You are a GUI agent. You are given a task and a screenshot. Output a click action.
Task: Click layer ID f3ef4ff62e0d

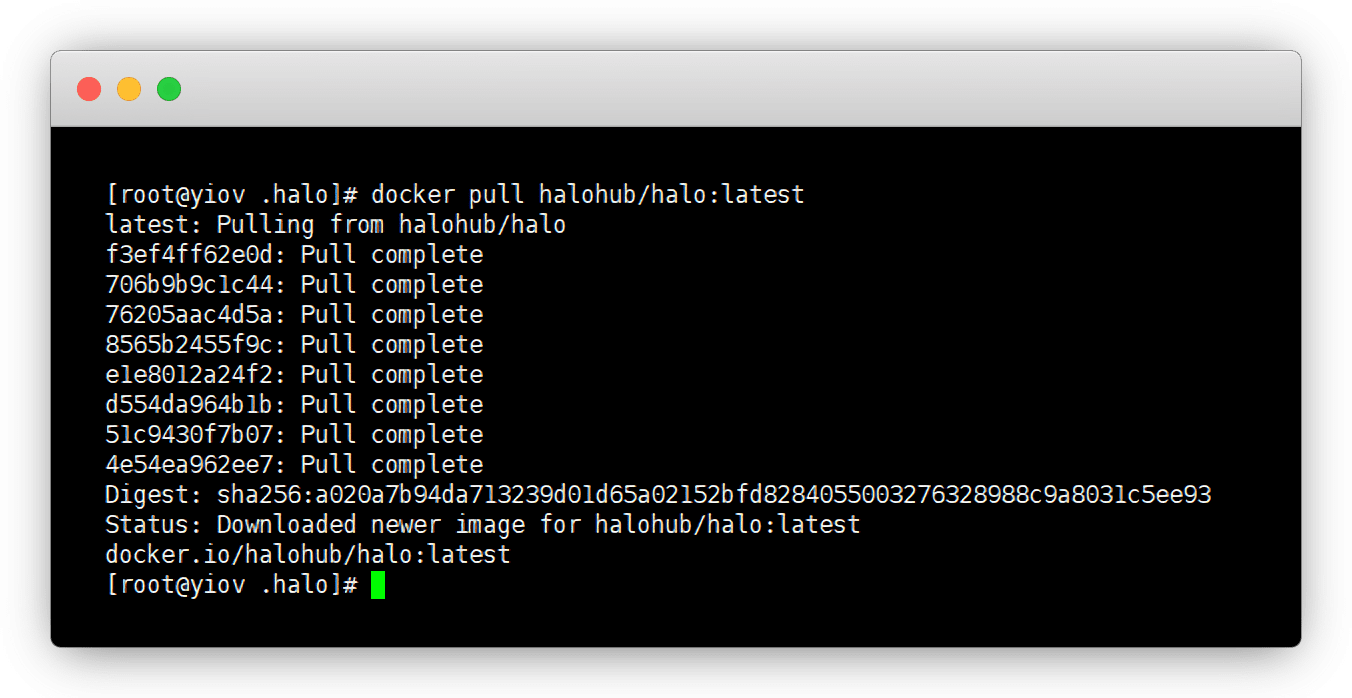point(195,254)
